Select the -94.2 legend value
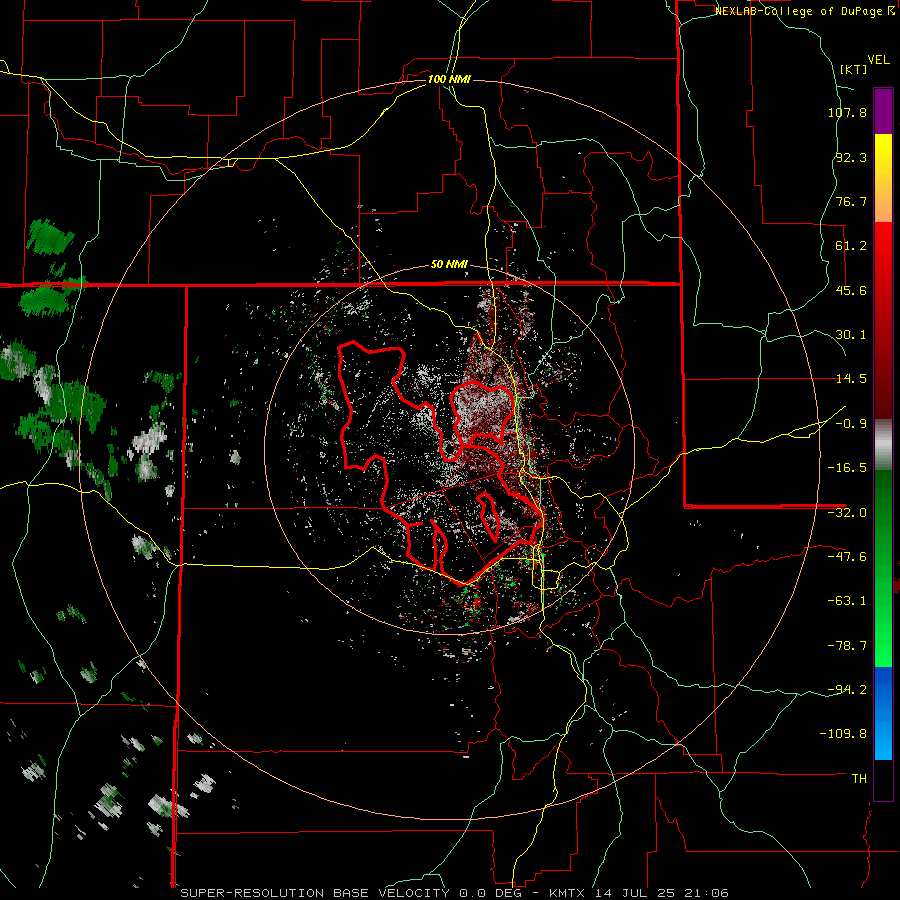 (847, 689)
